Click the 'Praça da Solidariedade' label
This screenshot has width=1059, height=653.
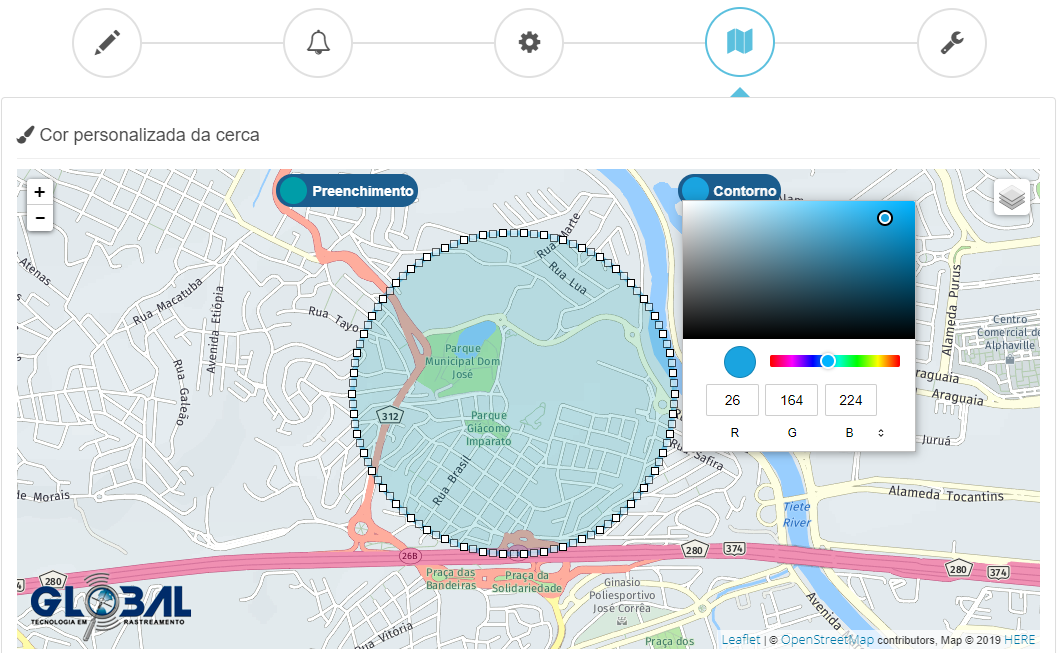(527, 581)
